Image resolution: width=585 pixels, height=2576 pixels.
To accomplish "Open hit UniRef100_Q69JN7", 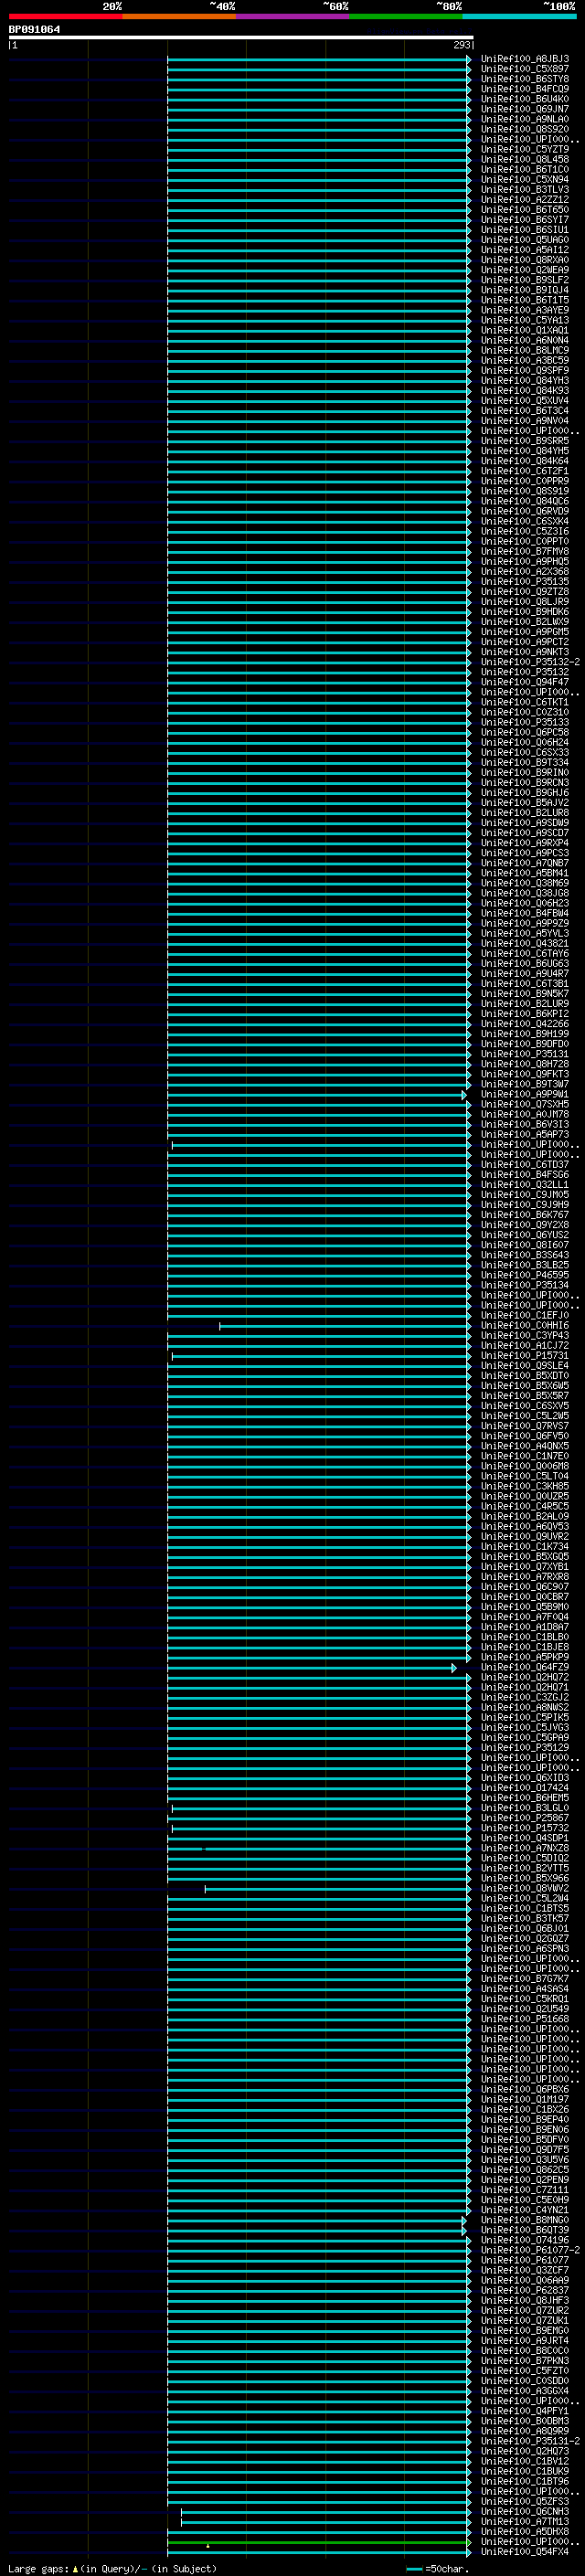I will [x=525, y=109].
